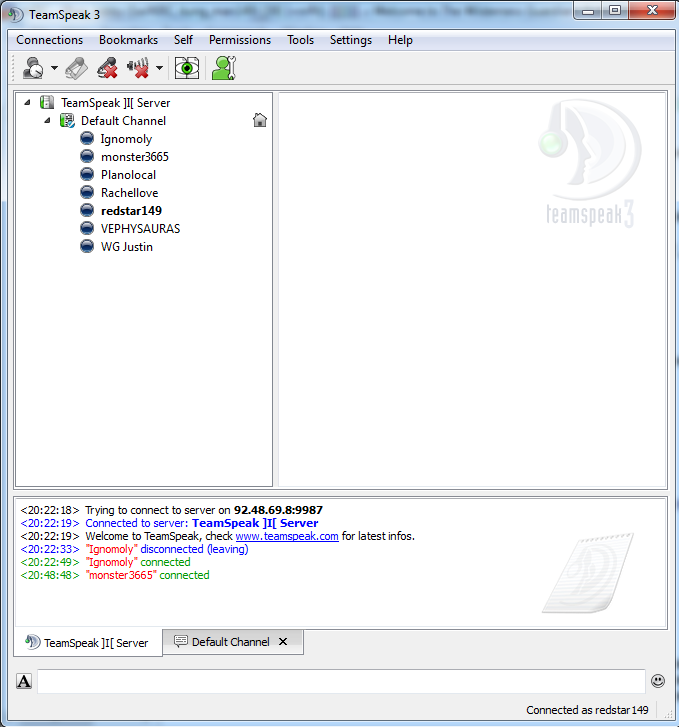Close the Default Channel chat tab

click(283, 642)
